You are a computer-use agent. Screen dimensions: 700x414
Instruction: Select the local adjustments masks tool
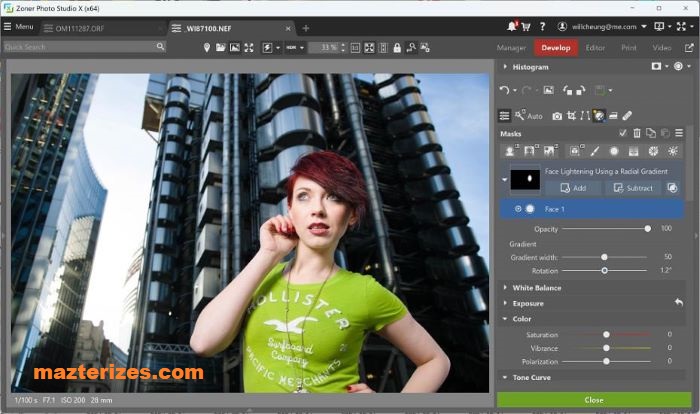[x=599, y=116]
